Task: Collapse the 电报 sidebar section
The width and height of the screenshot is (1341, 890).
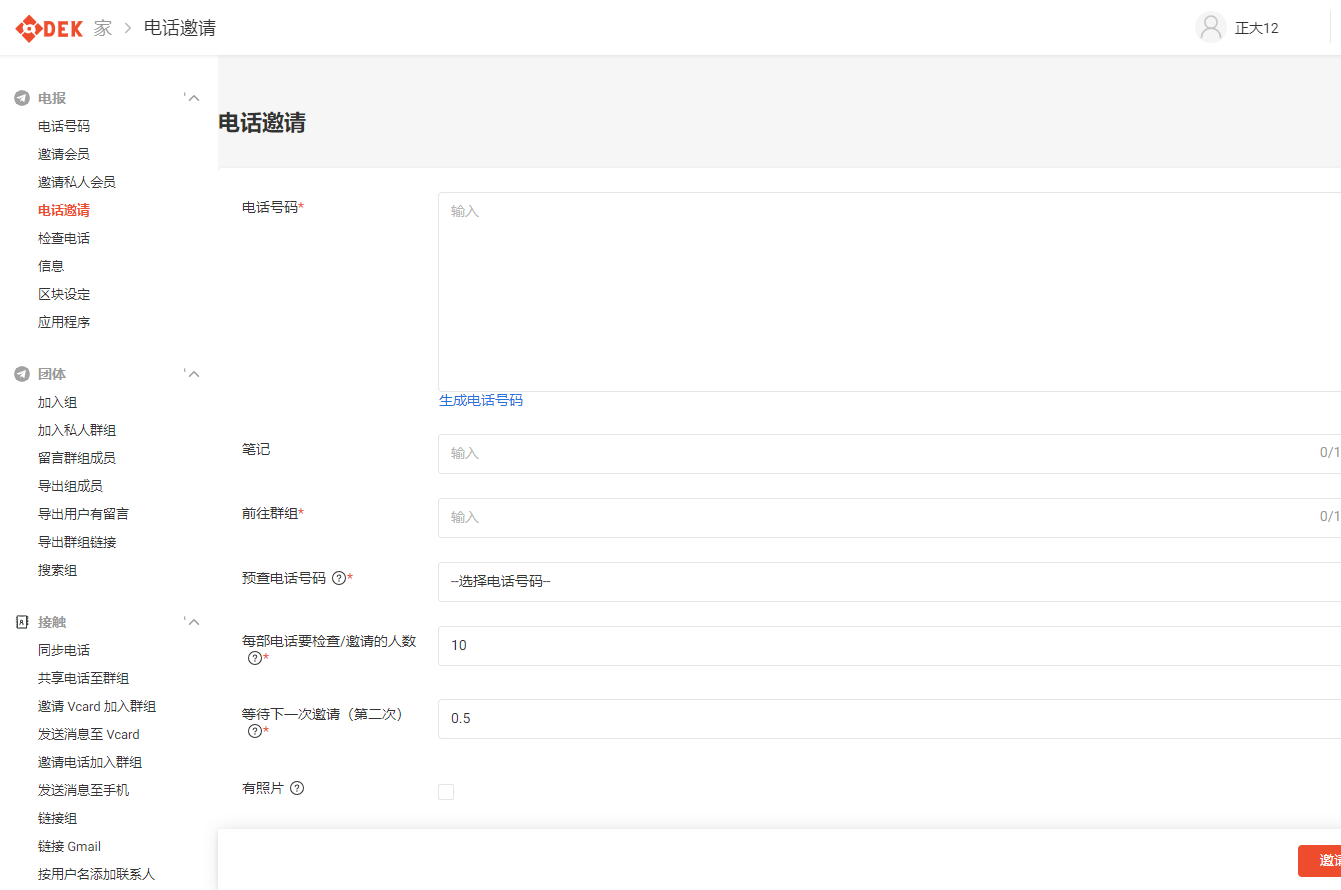Action: point(194,98)
